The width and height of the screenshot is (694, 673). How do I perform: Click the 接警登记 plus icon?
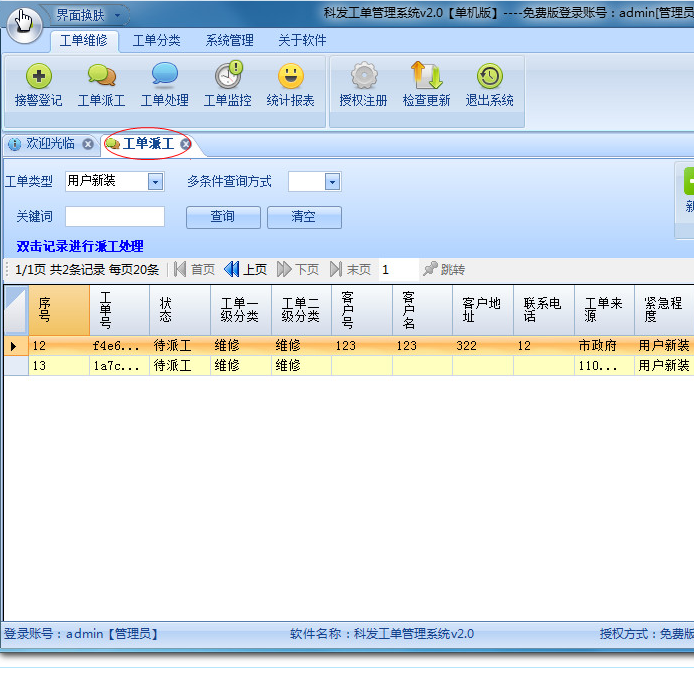click(38, 77)
